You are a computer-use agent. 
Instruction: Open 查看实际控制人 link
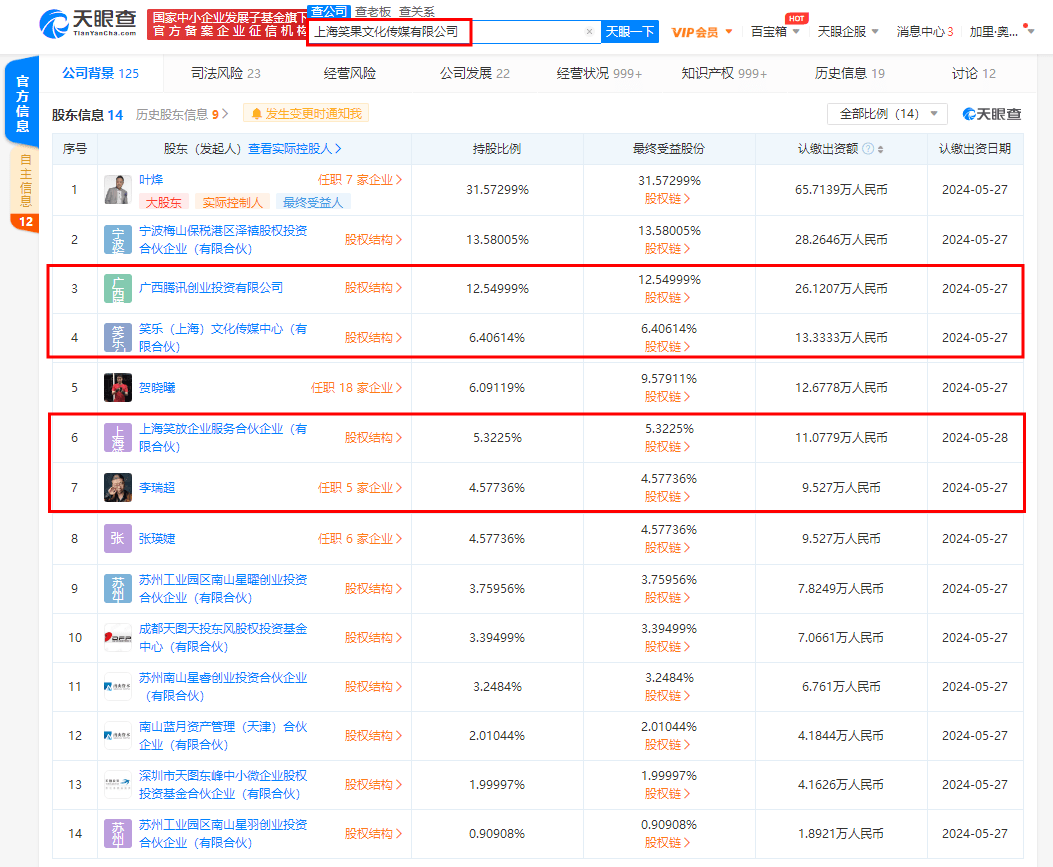pos(295,149)
